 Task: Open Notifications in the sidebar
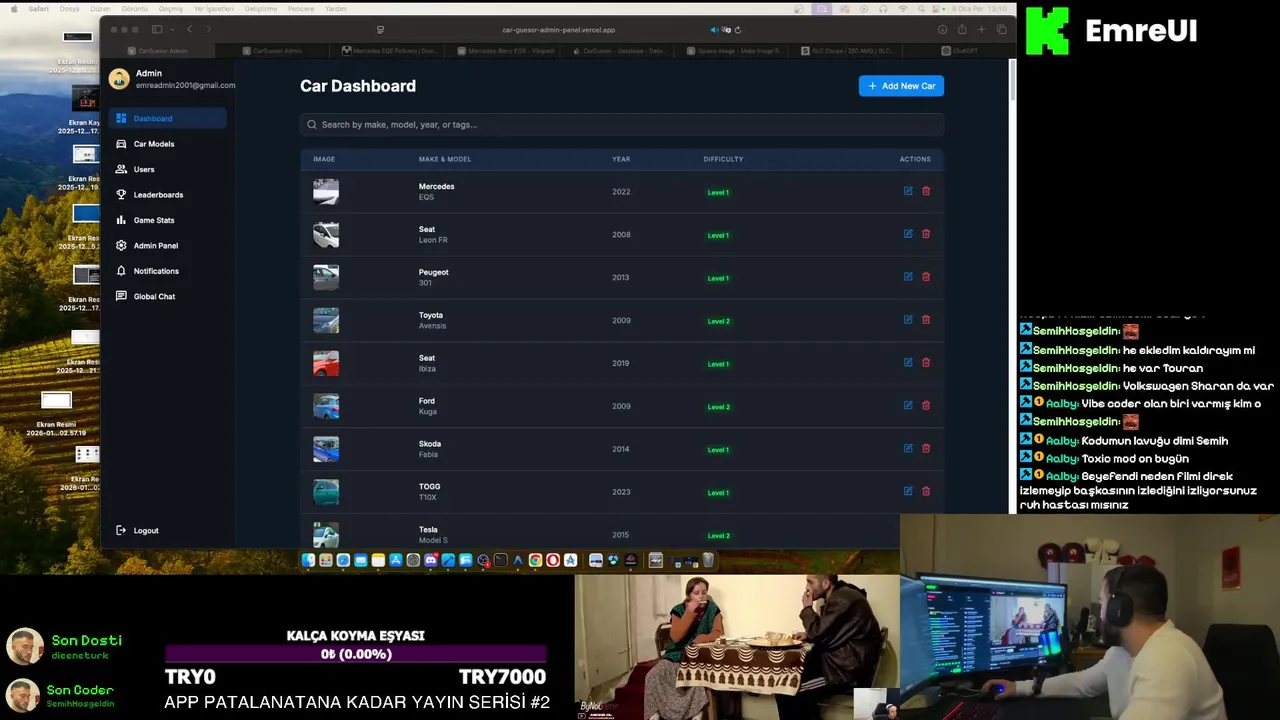pyautogui.click(x=168, y=271)
